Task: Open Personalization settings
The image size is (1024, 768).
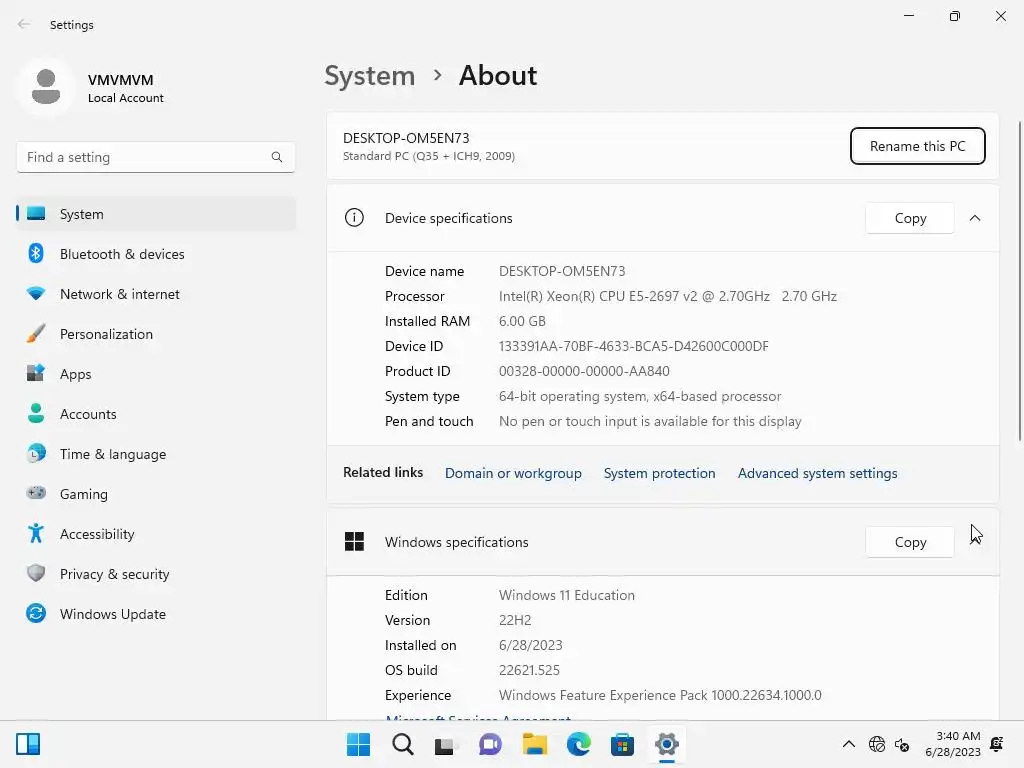Action: point(156,334)
